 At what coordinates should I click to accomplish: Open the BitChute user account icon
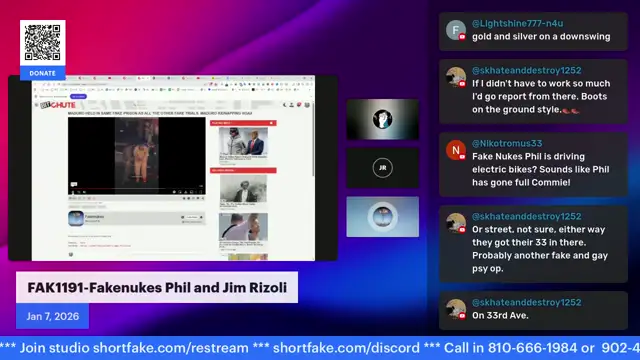pyautogui.click(x=292, y=105)
